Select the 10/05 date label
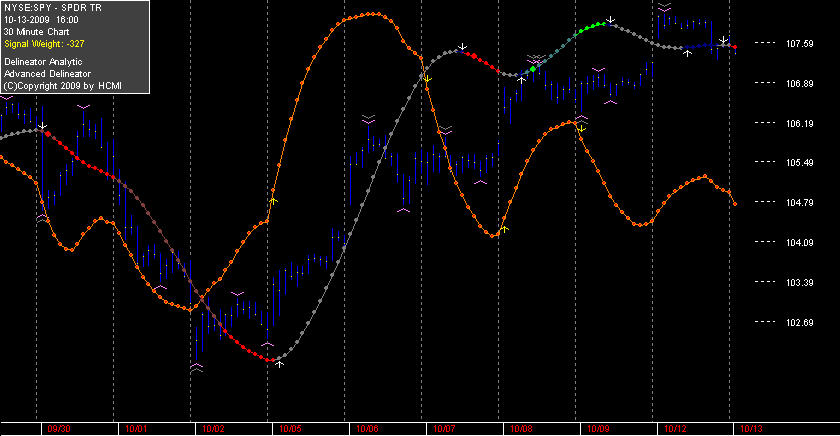This screenshot has height=436, width=840. point(290,429)
